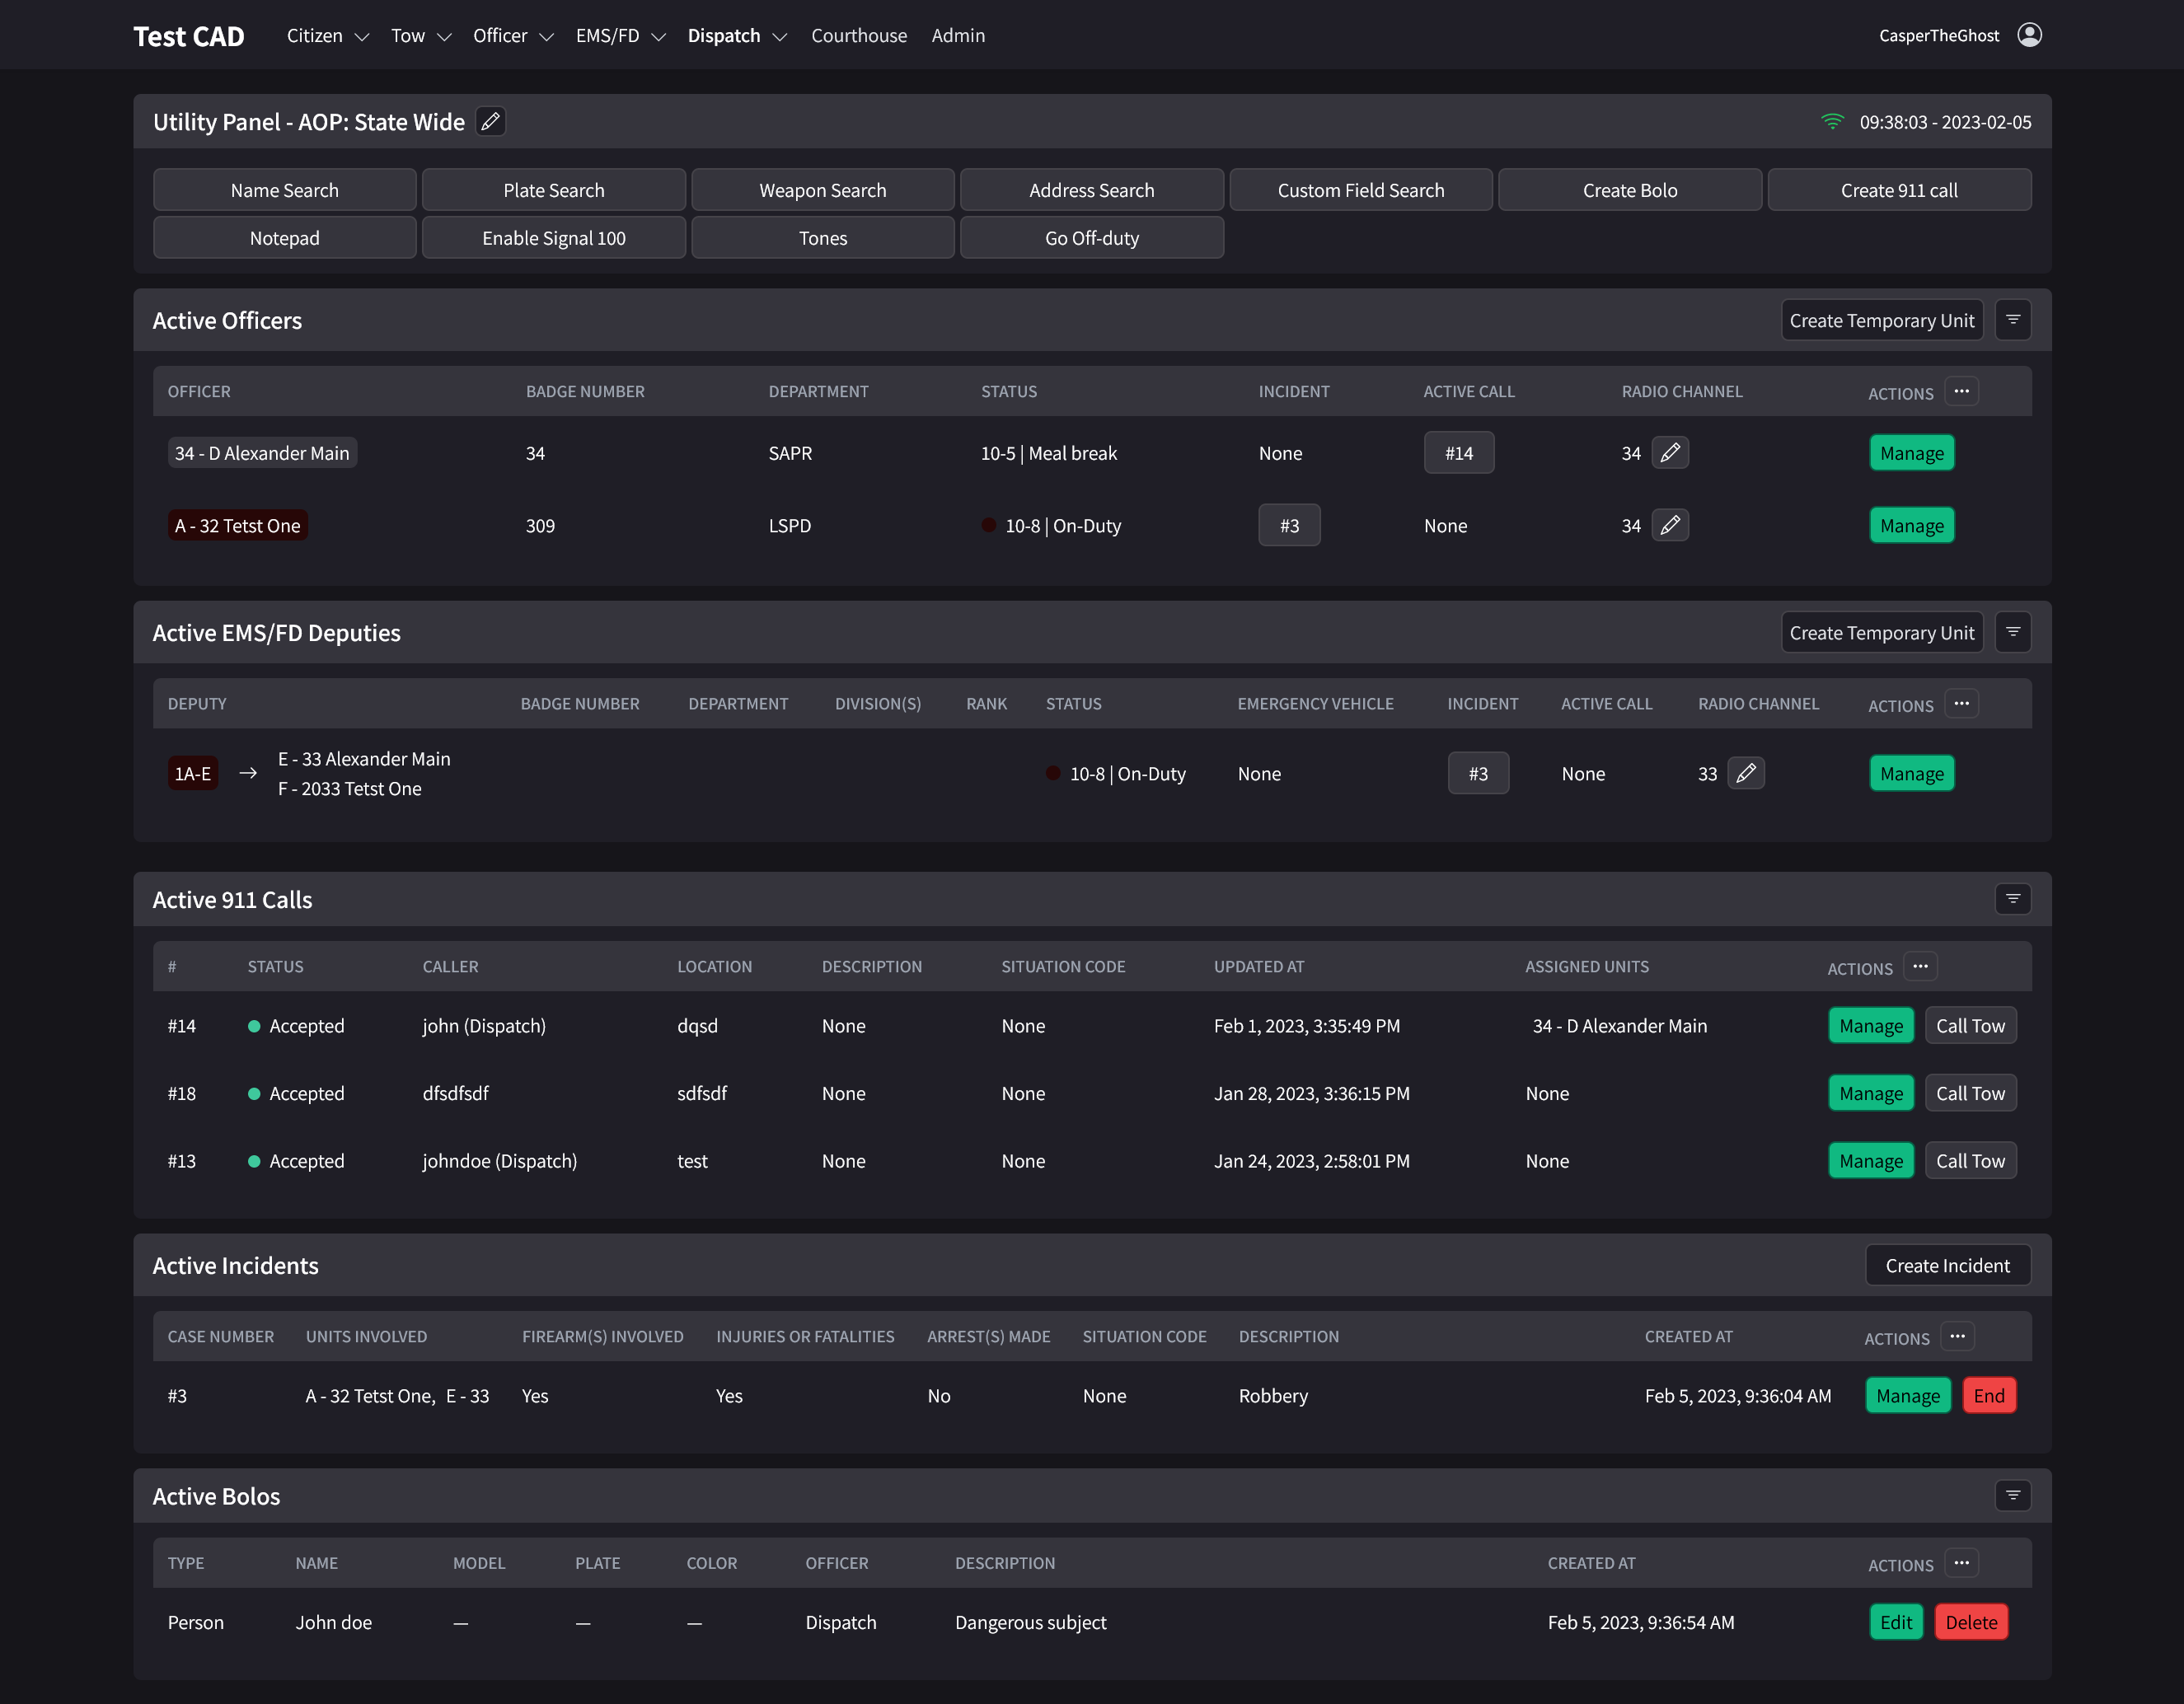This screenshot has height=1704, width=2184.
Task: Open active call #14 for officer Alexander Main
Action: pos(1459,452)
